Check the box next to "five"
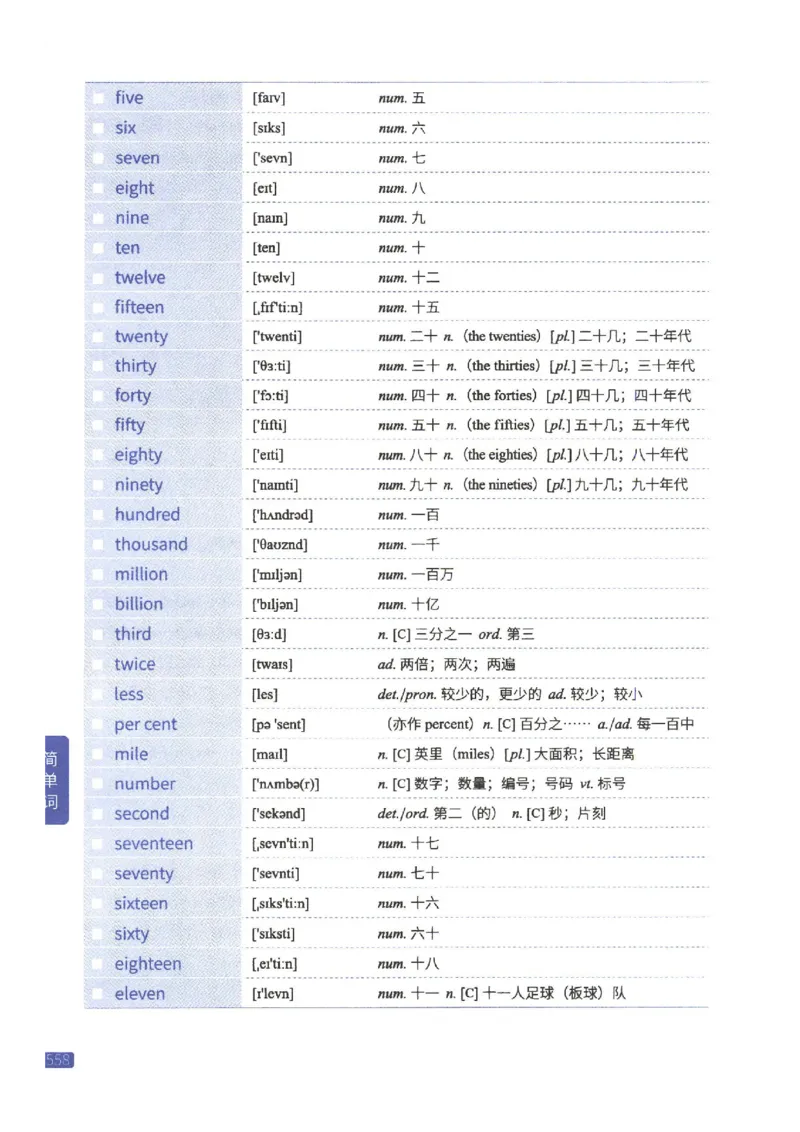Image resolution: width=800 pixels, height=1132 pixels. pyautogui.click(x=97, y=98)
